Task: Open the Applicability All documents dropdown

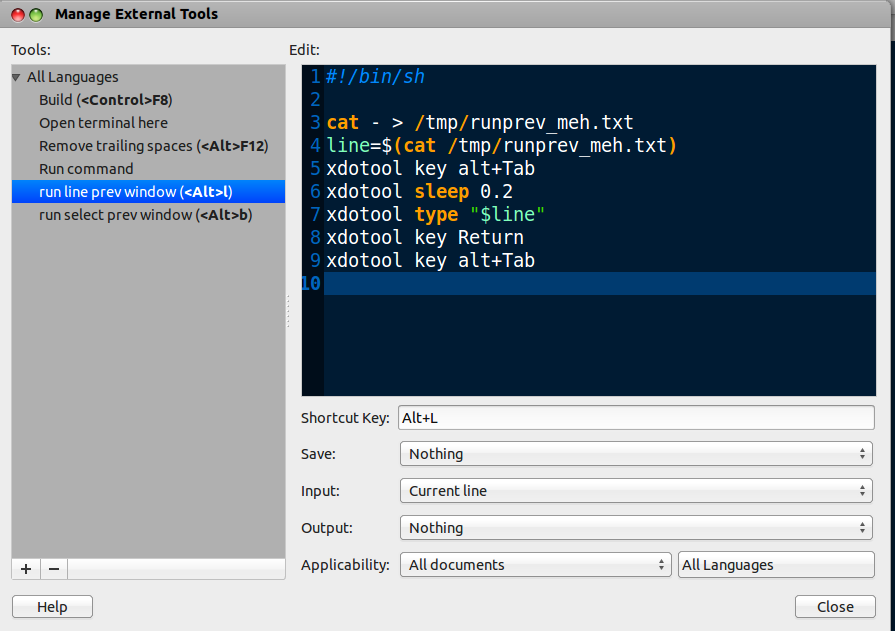Action: click(535, 564)
